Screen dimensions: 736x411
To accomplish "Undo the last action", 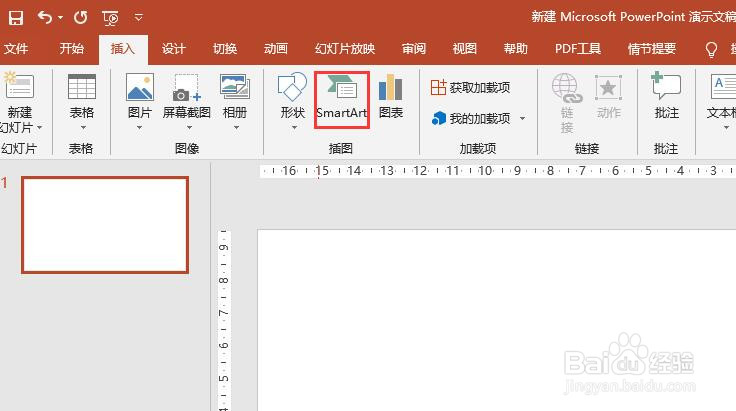I will point(45,18).
